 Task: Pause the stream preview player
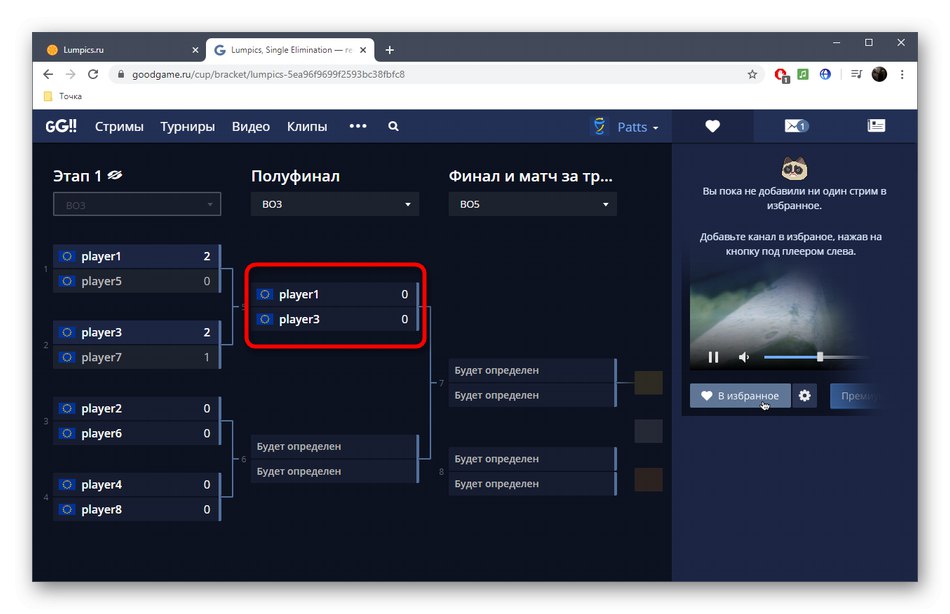(713, 357)
